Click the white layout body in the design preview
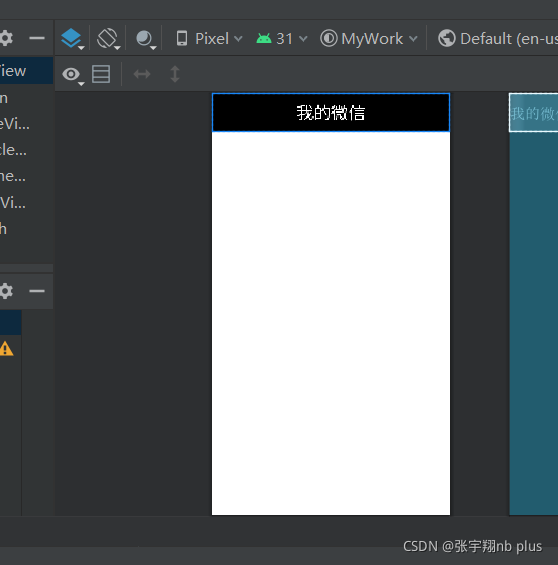Screen dimensions: 558x565 point(331,323)
